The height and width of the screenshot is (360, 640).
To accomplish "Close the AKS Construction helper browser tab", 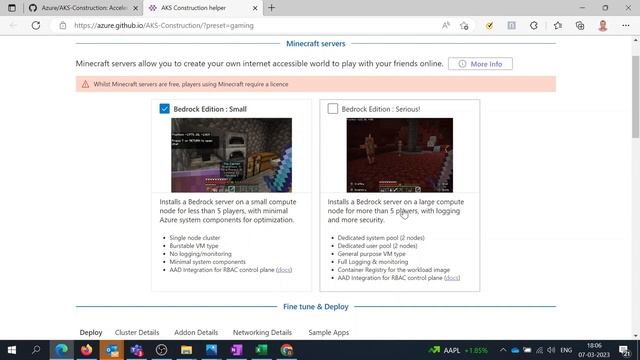I will pyautogui.click(x=255, y=8).
